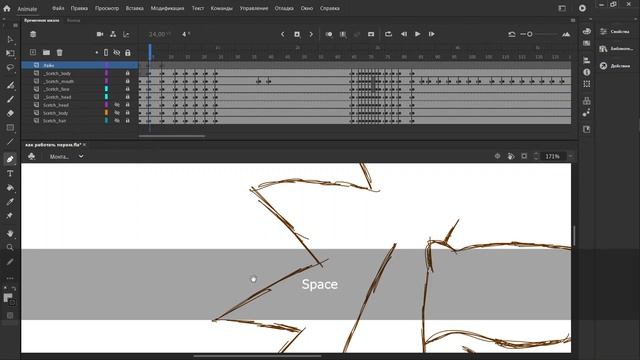
Task: Create new layer folder
Action: coord(46,52)
